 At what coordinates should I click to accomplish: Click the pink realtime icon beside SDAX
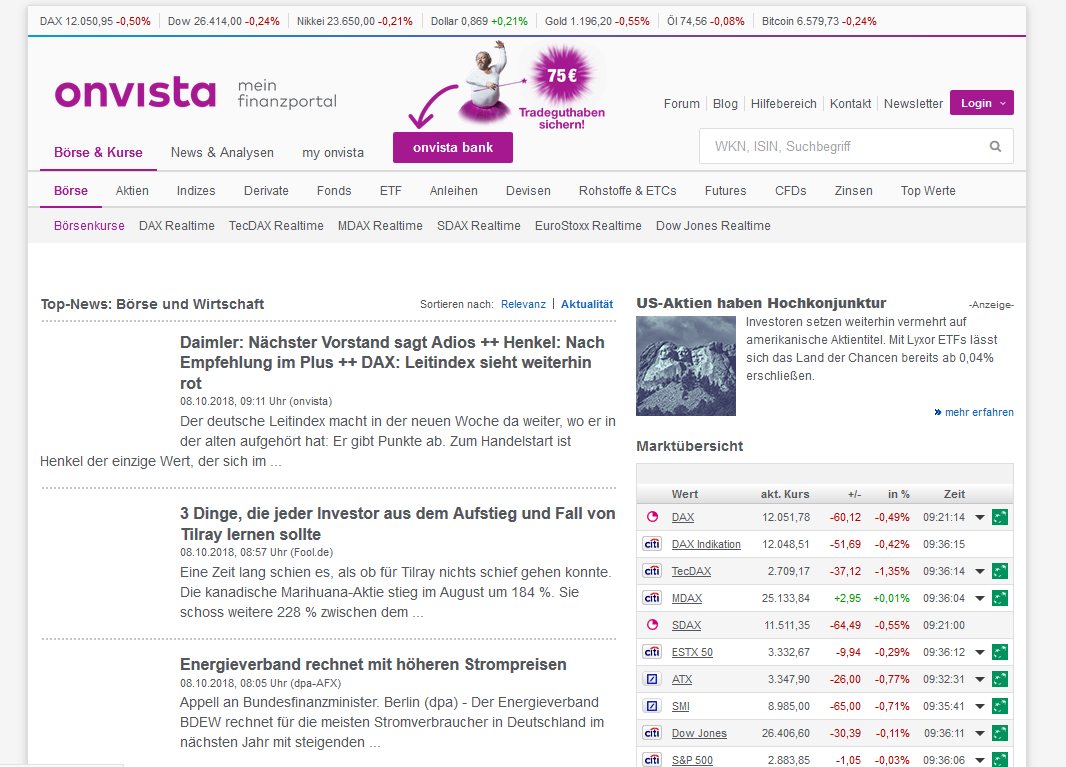click(x=652, y=625)
